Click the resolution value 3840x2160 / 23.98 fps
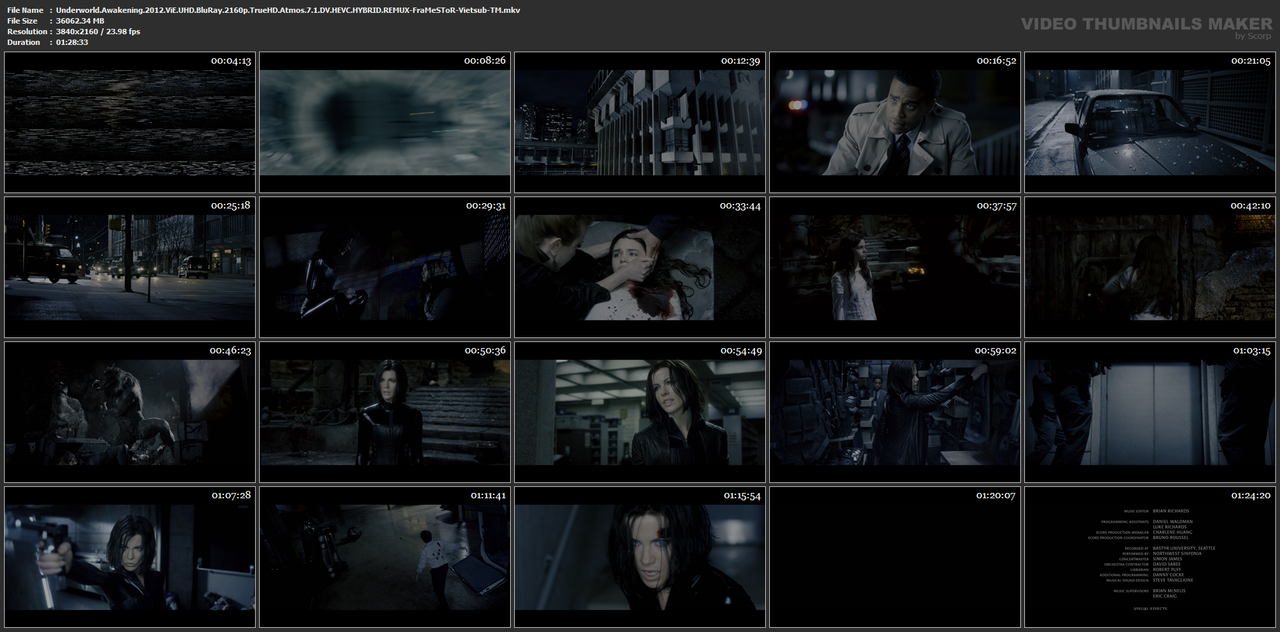 click(98, 31)
